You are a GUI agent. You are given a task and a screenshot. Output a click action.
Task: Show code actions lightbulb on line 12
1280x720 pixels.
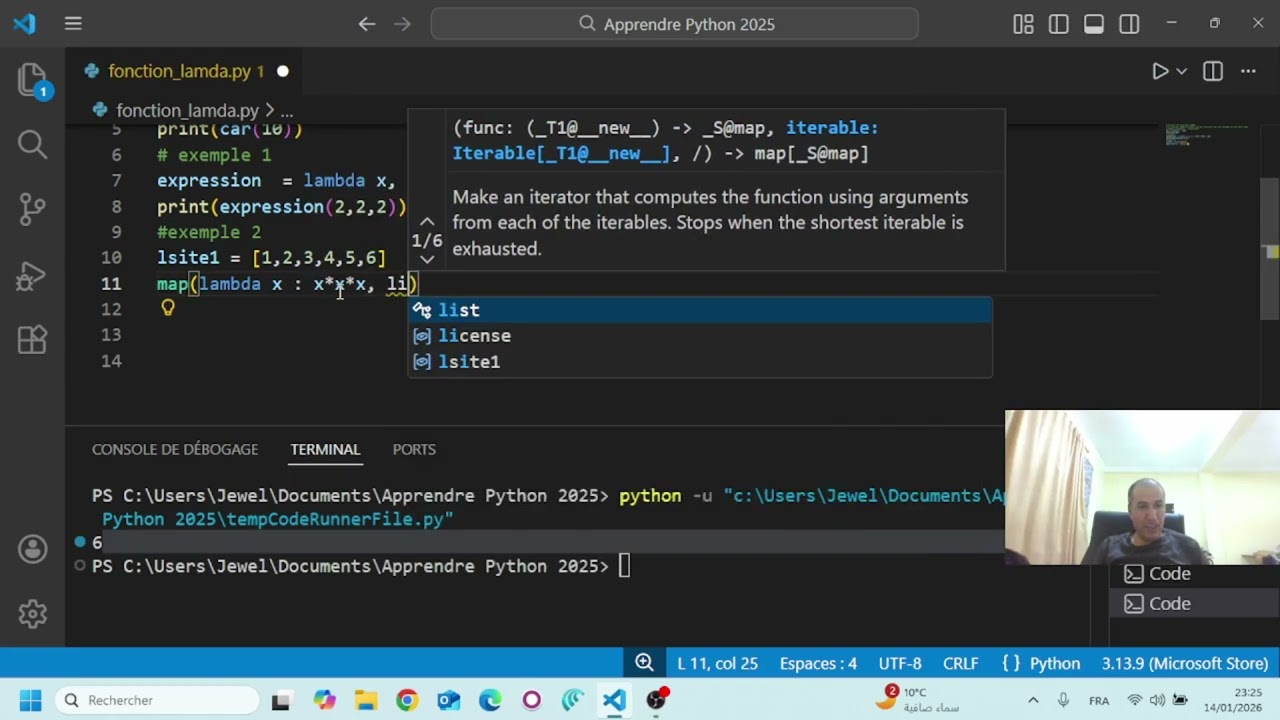[168, 308]
